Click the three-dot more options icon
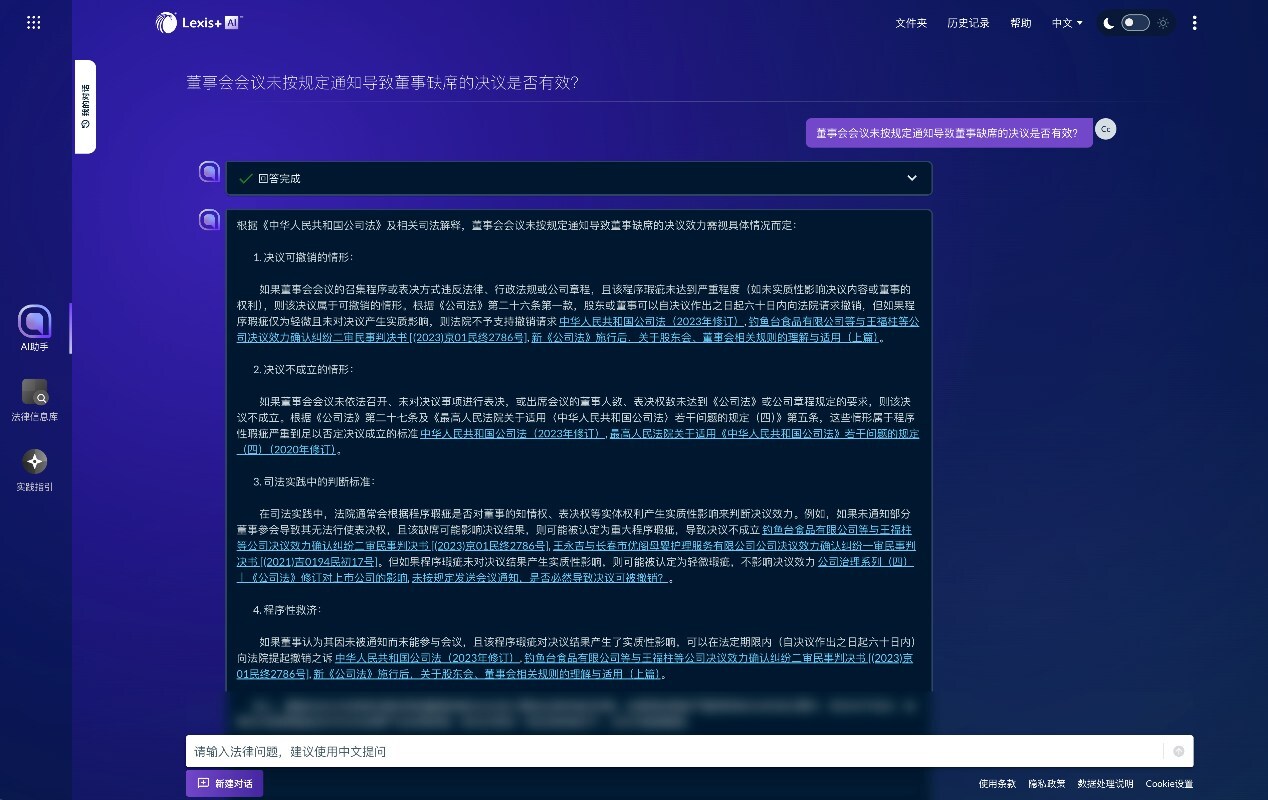The width and height of the screenshot is (1268, 800). 1194,22
